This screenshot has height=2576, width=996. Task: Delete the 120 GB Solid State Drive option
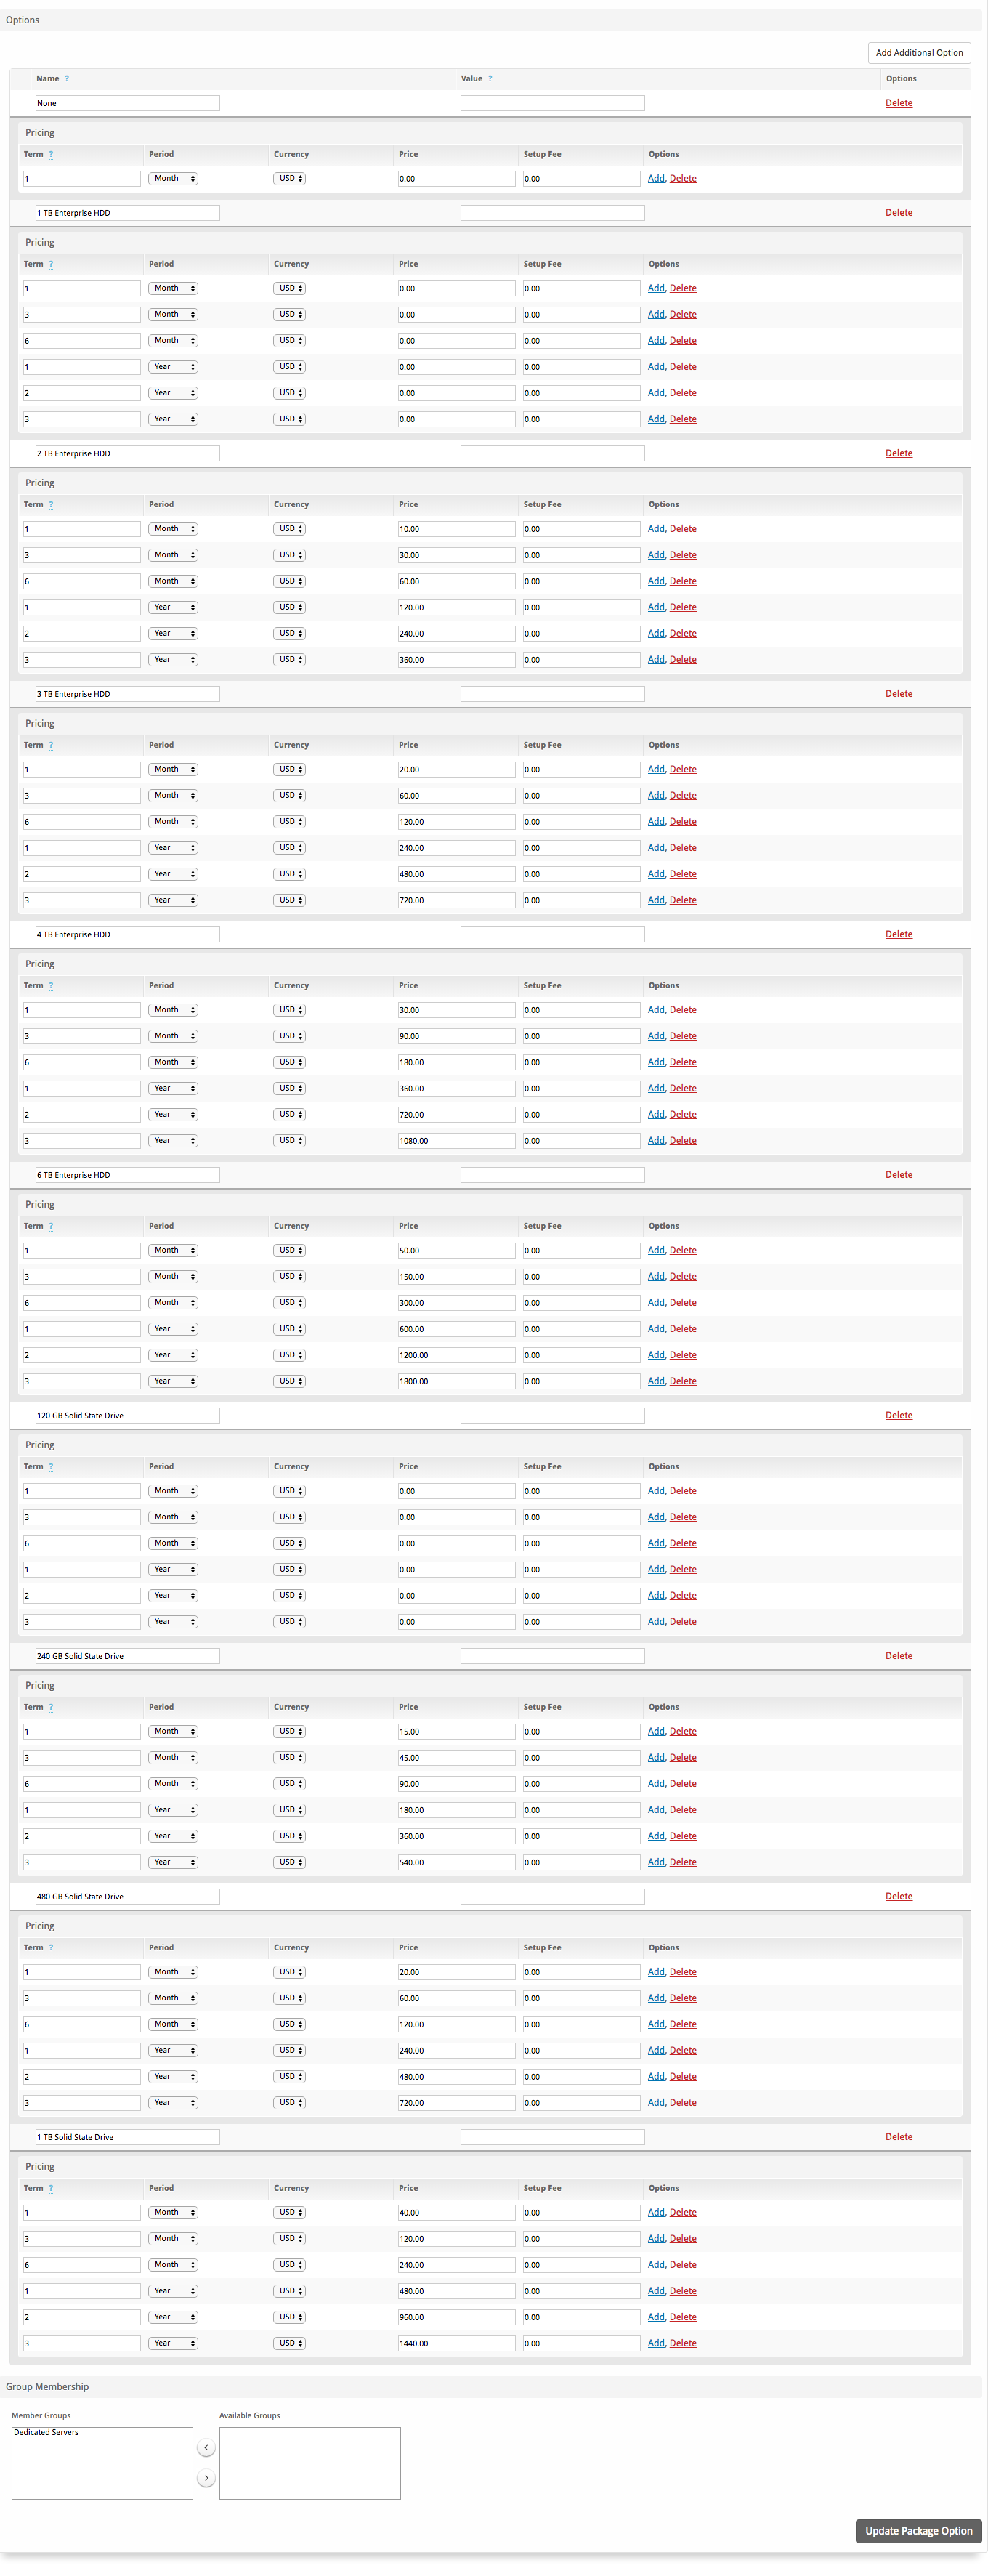[899, 1416]
